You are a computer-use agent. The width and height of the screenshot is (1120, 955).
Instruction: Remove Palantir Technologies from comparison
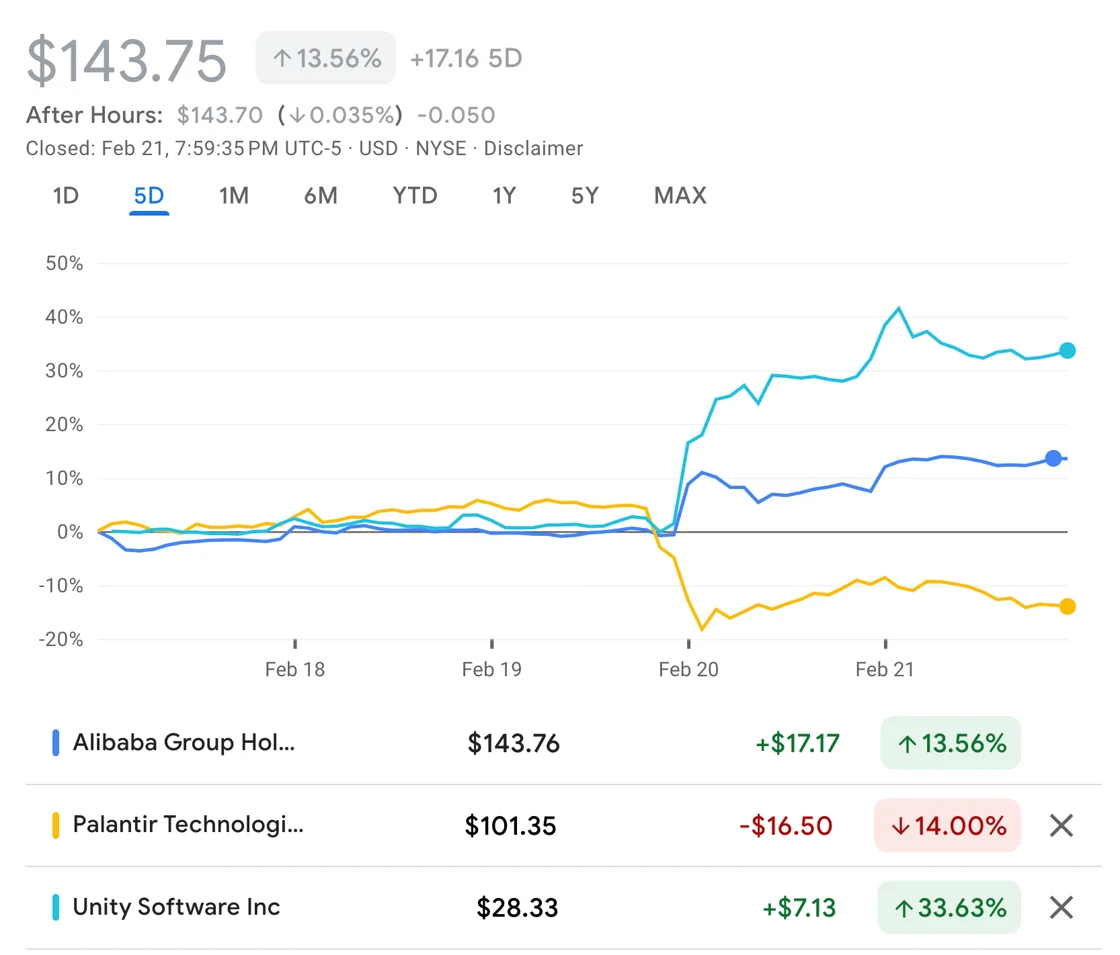1061,826
